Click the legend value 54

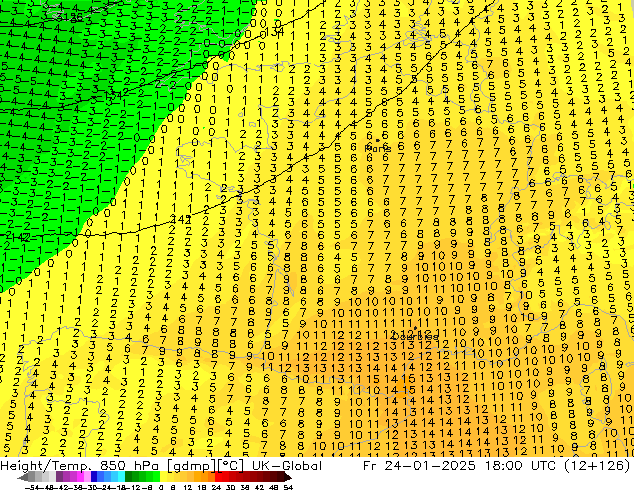288,487
